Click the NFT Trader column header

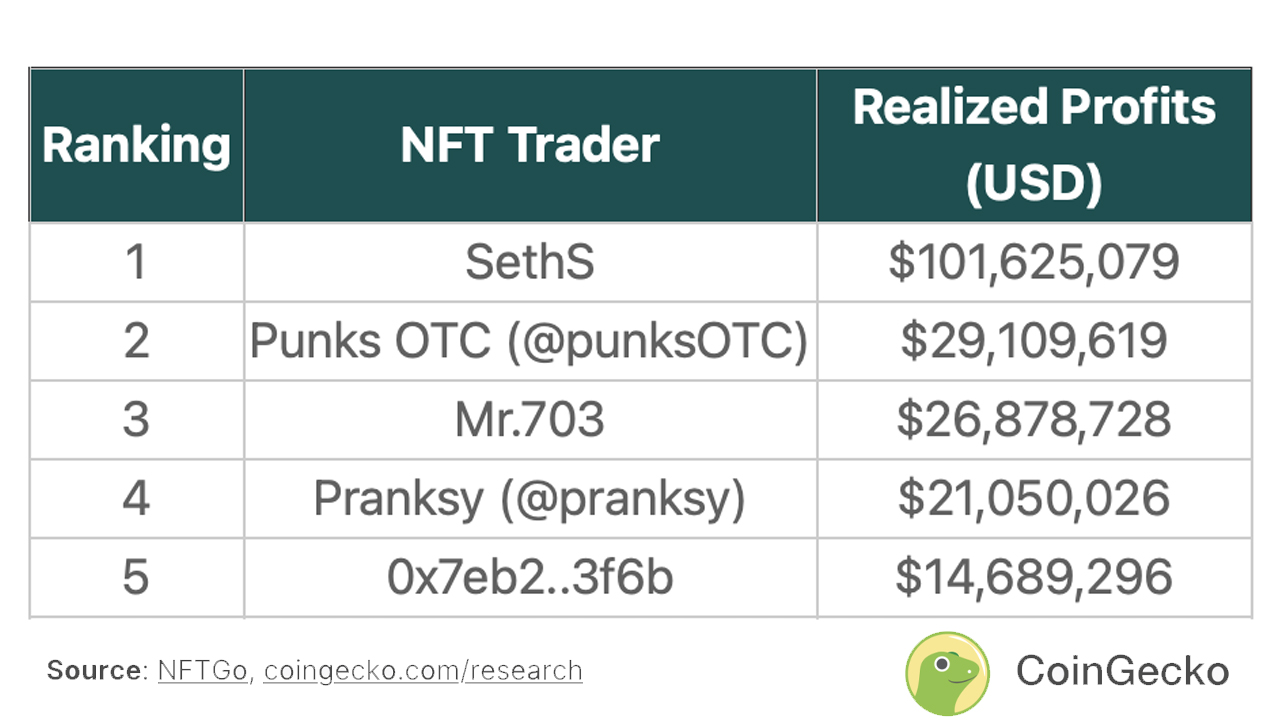[530, 145]
